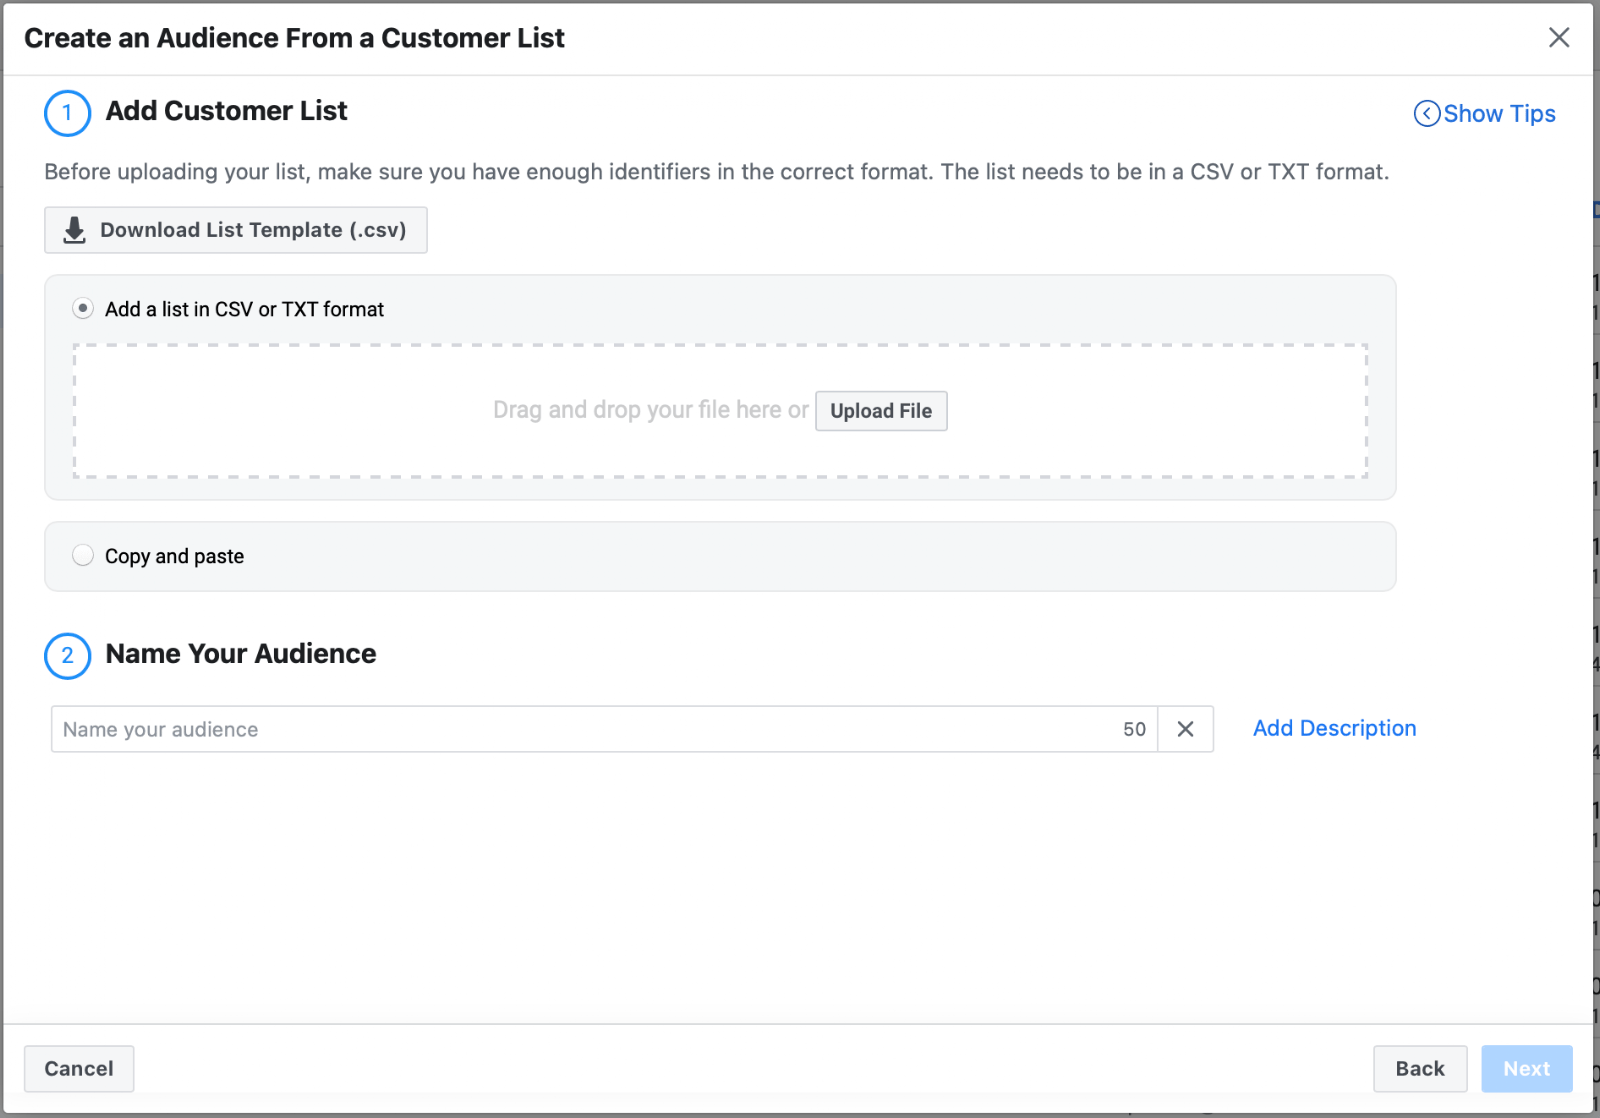Focus the Name your audience field
This screenshot has height=1118, width=1600.
604,729
